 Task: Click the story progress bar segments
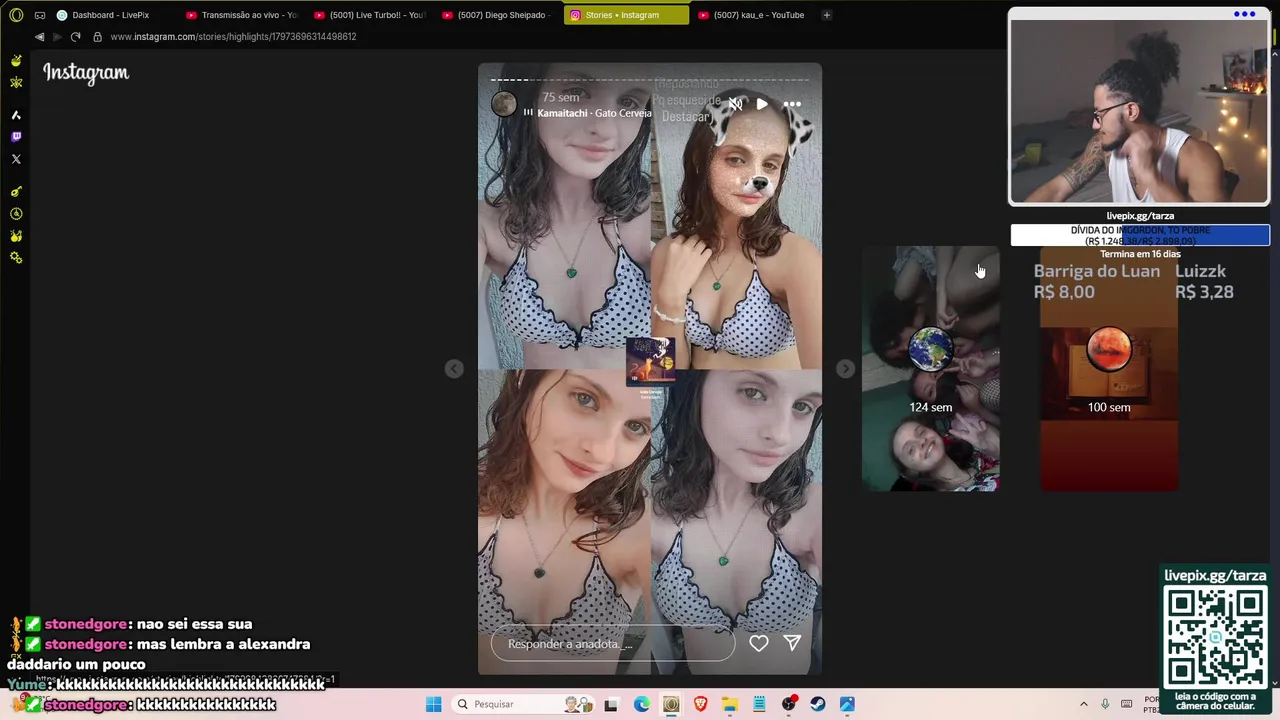tap(650, 79)
